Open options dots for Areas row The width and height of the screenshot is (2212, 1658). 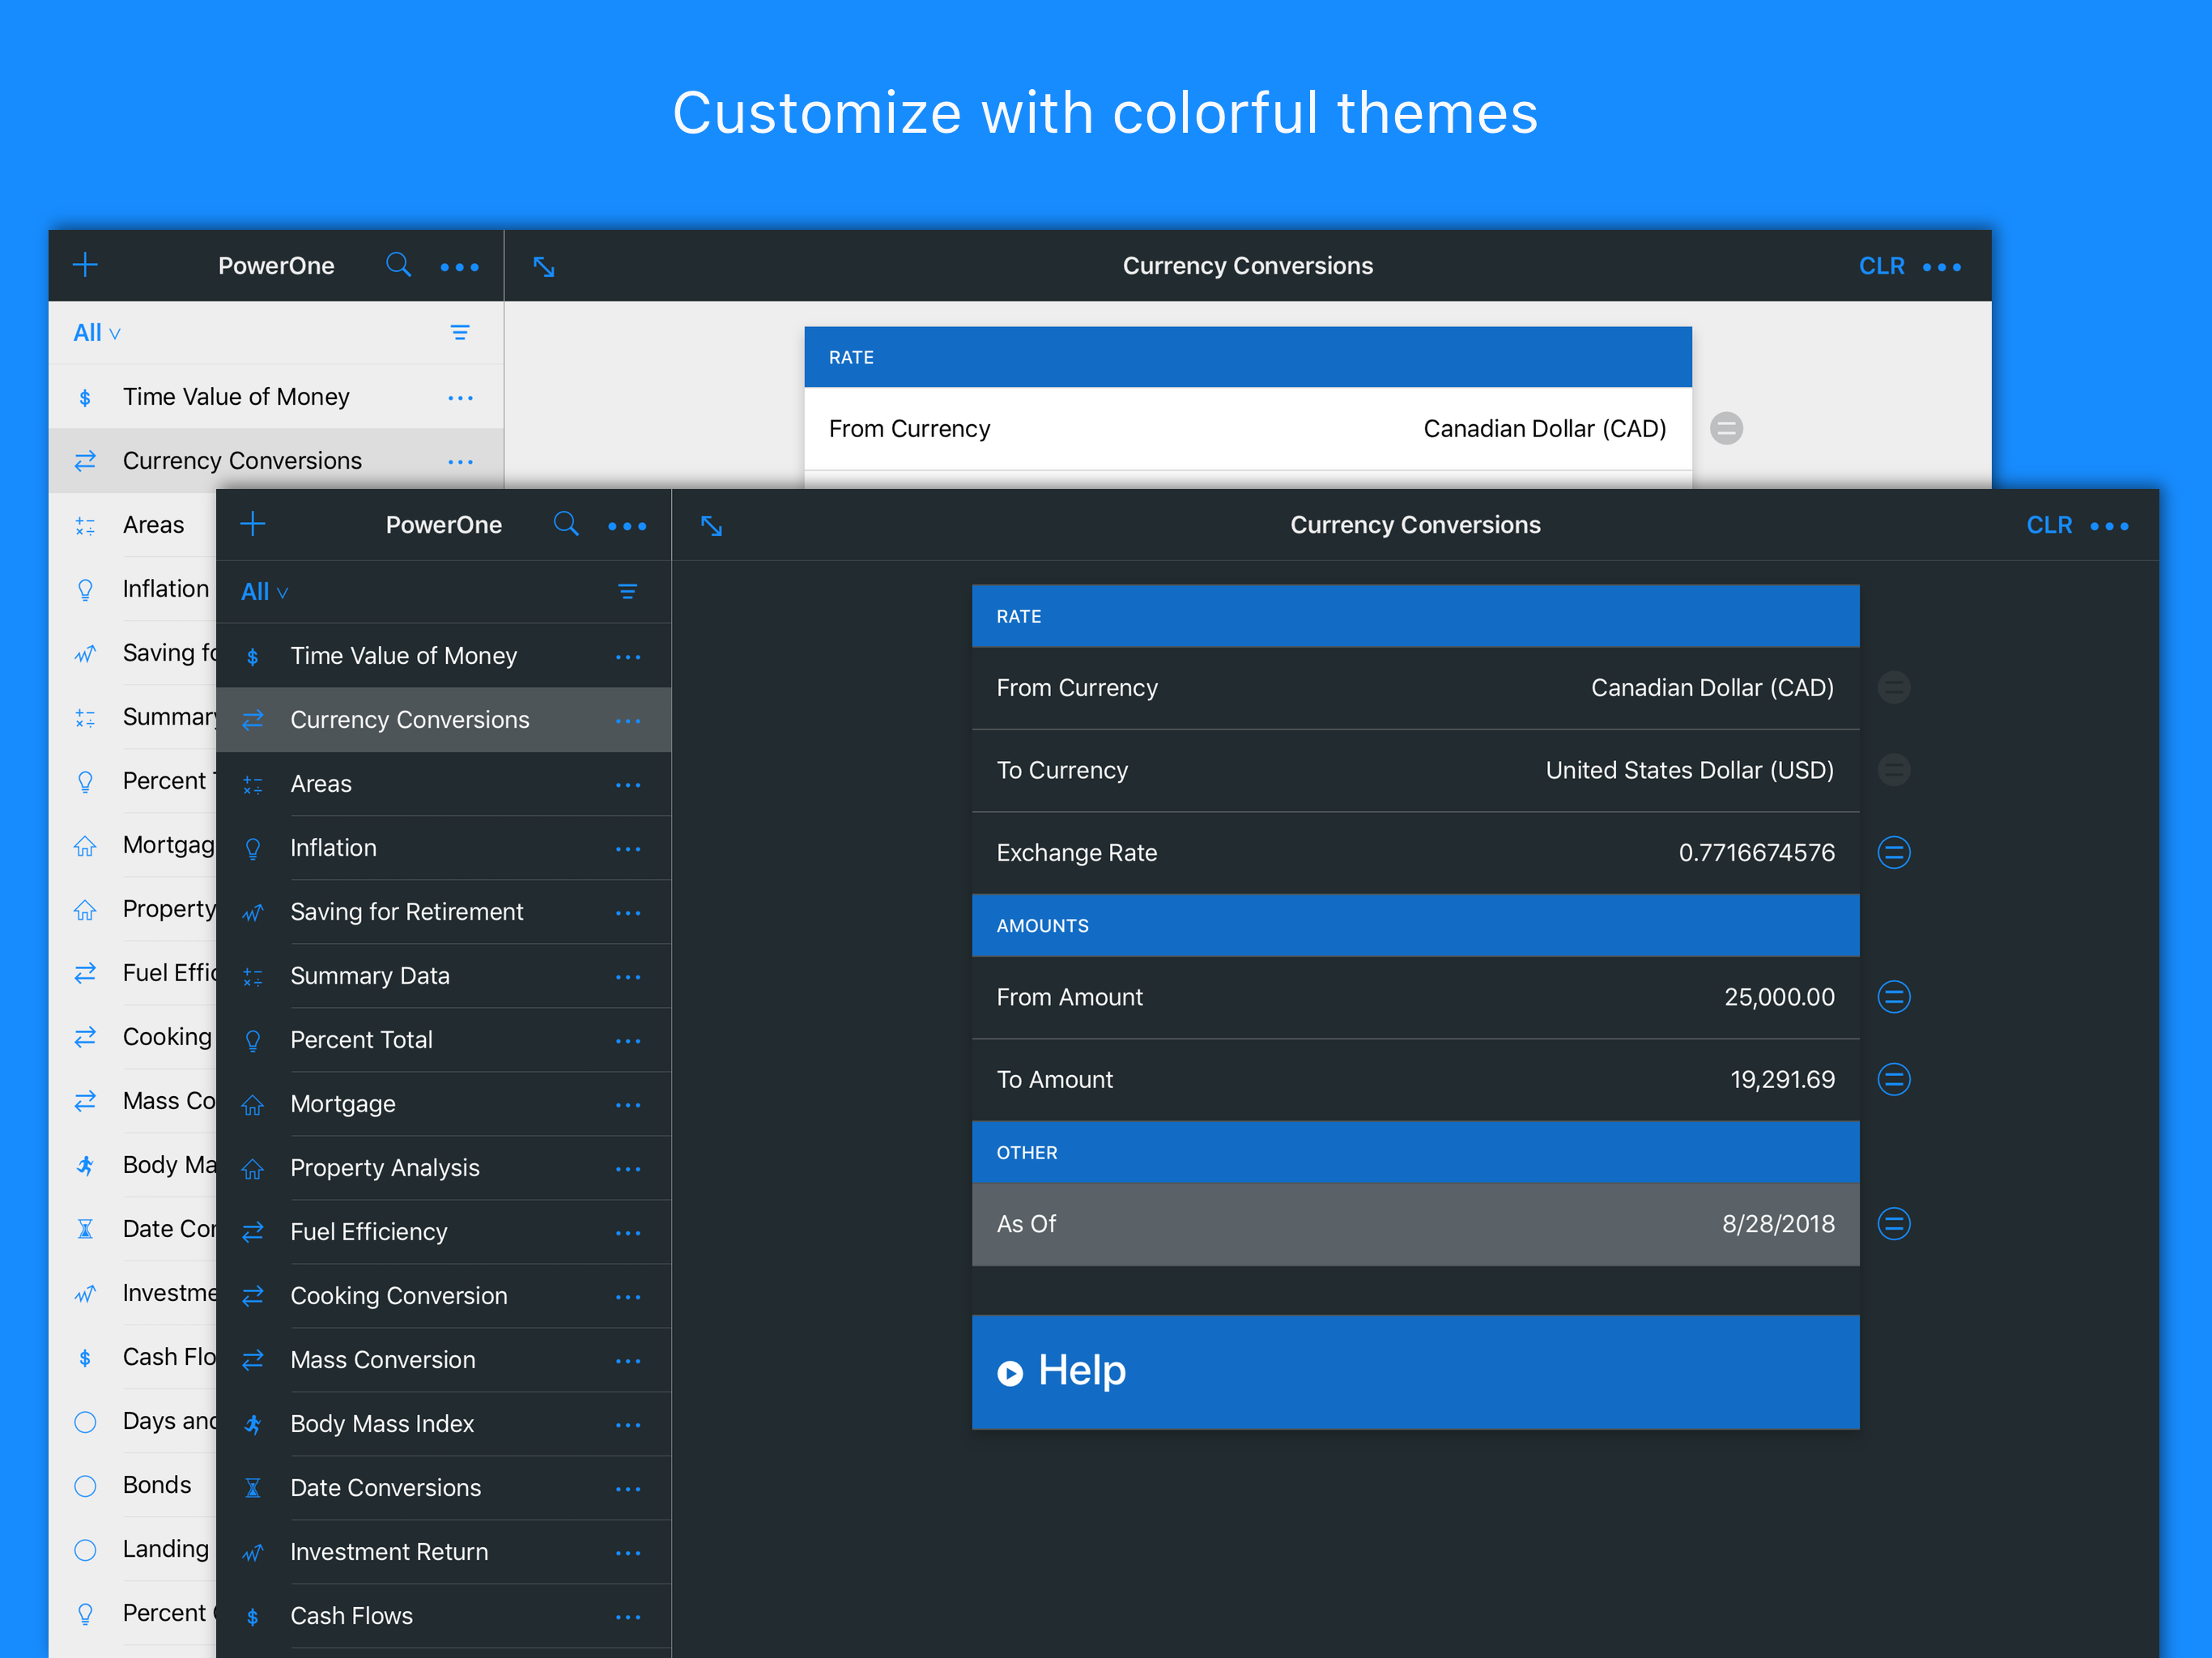tap(628, 785)
